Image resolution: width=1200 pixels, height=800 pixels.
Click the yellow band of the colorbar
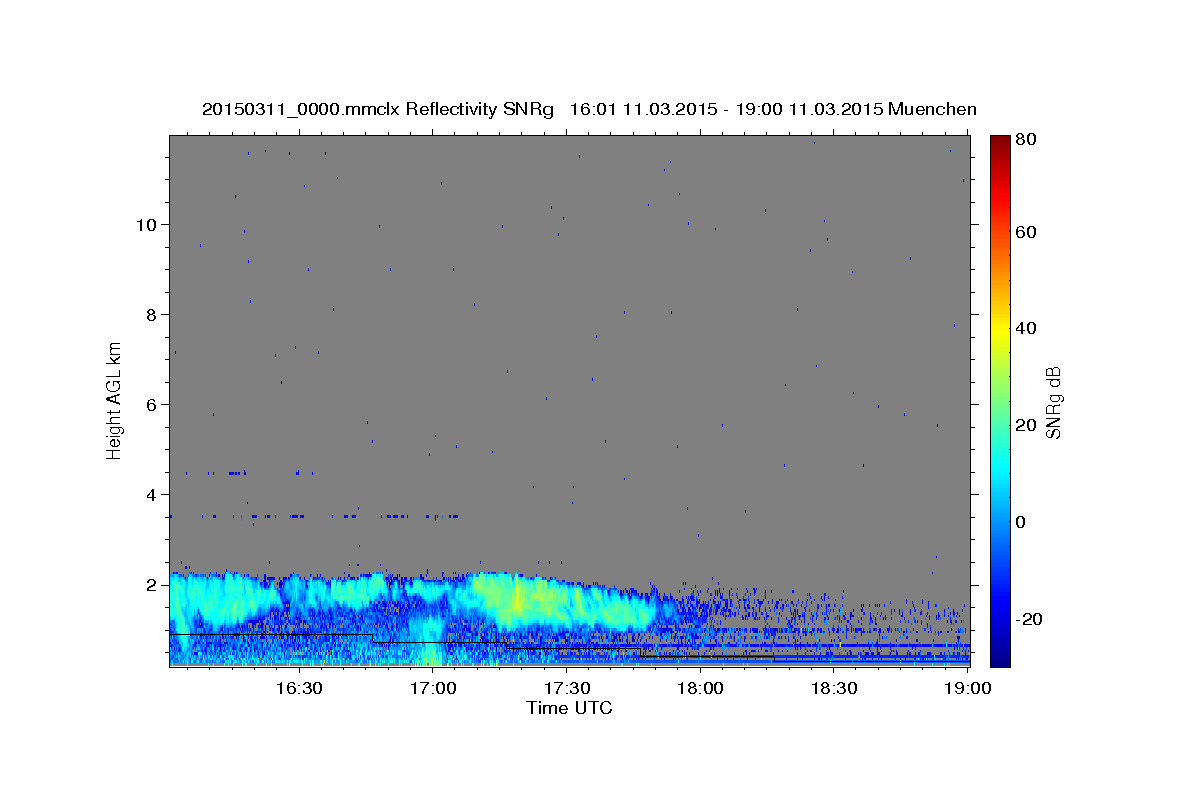(x=999, y=330)
